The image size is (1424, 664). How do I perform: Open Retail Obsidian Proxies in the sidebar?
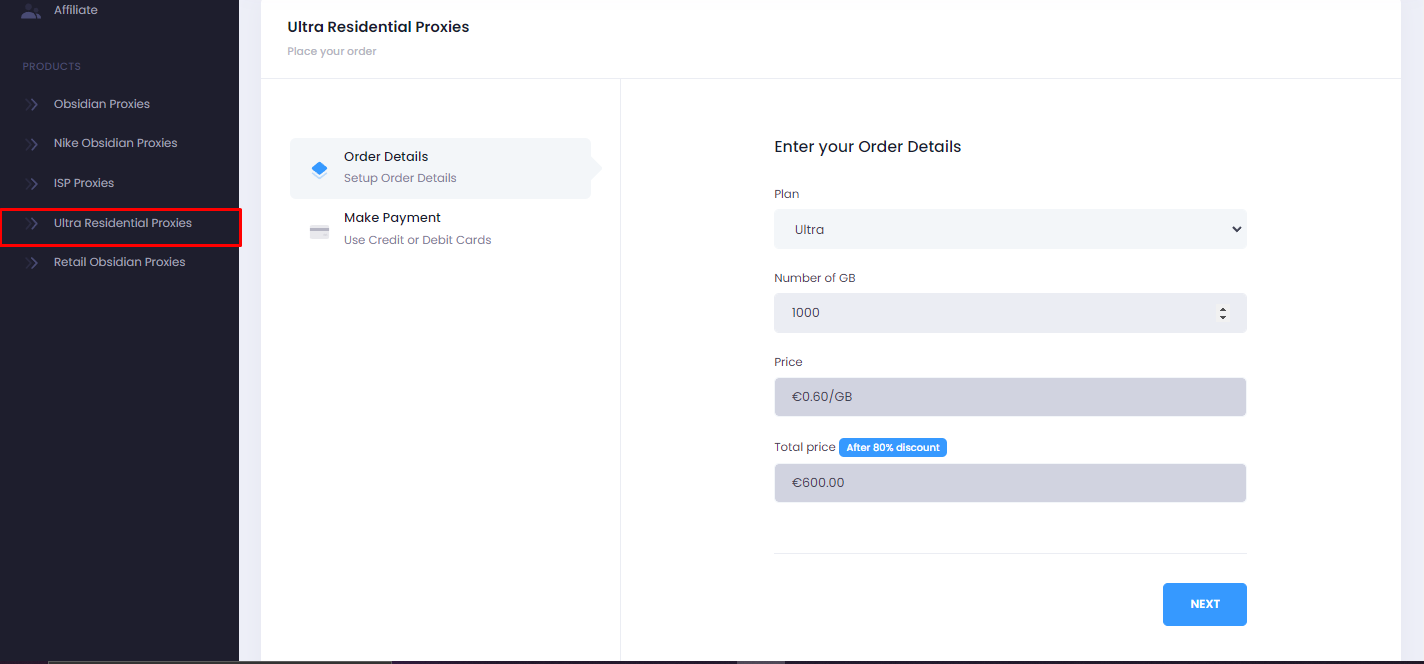click(120, 262)
